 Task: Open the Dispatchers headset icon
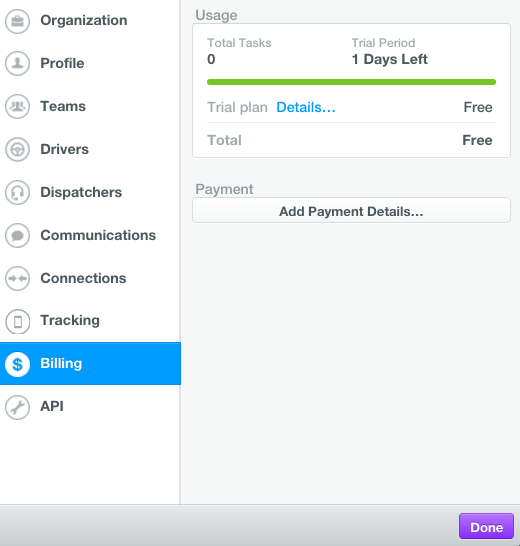pos(17,192)
